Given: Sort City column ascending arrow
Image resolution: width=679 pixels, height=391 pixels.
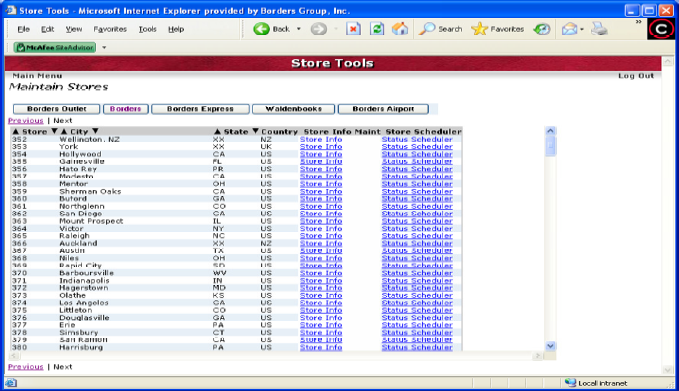Looking at the screenshot, I should click(64, 131).
